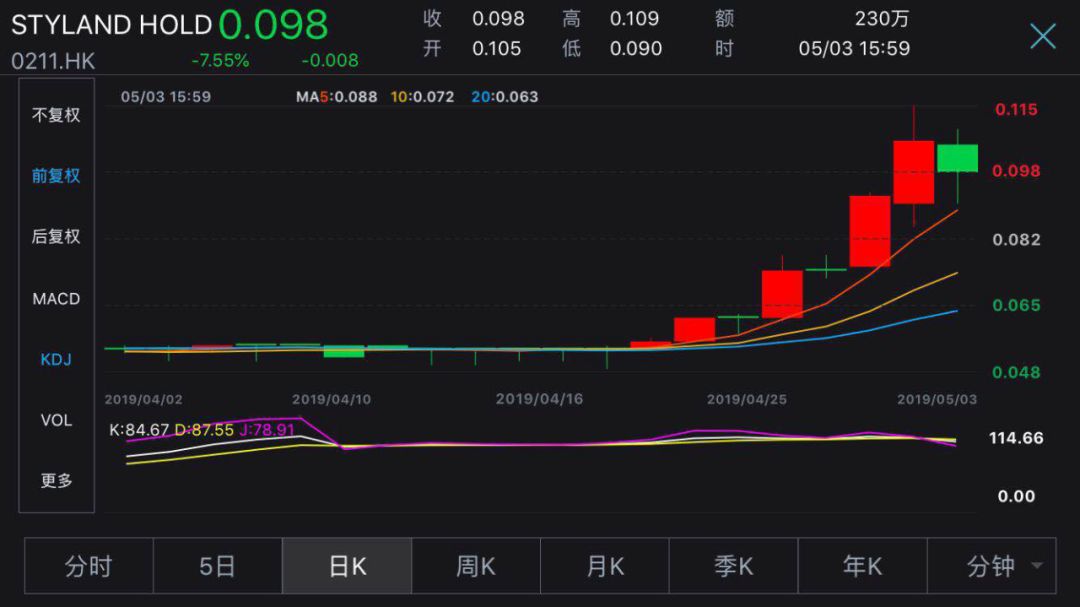Select the 年K yearly candlestick tab
This screenshot has height=607, width=1080.
click(862, 566)
